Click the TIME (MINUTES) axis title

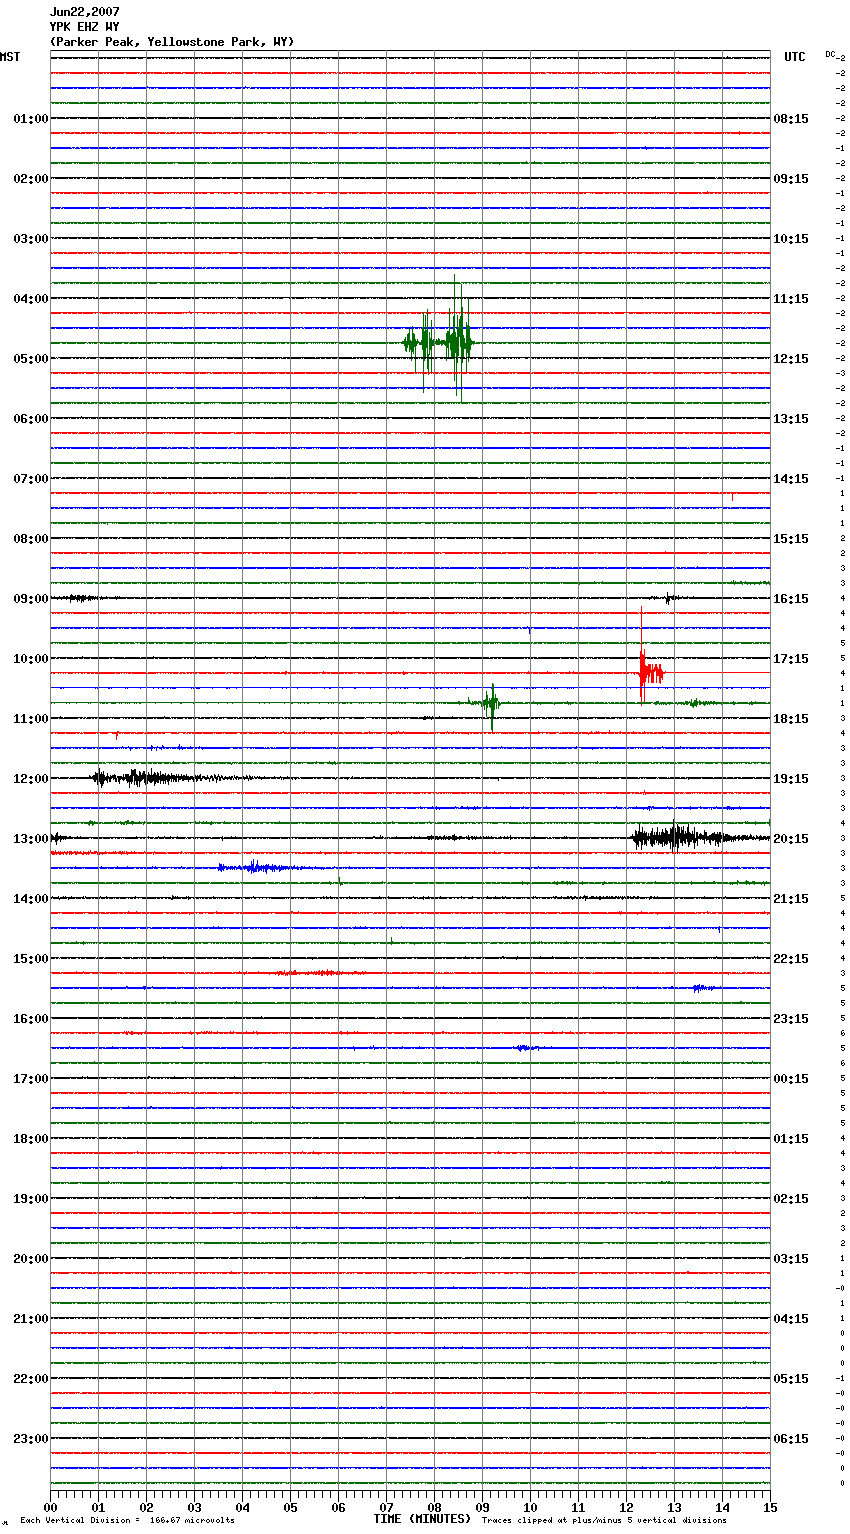tap(422, 1519)
